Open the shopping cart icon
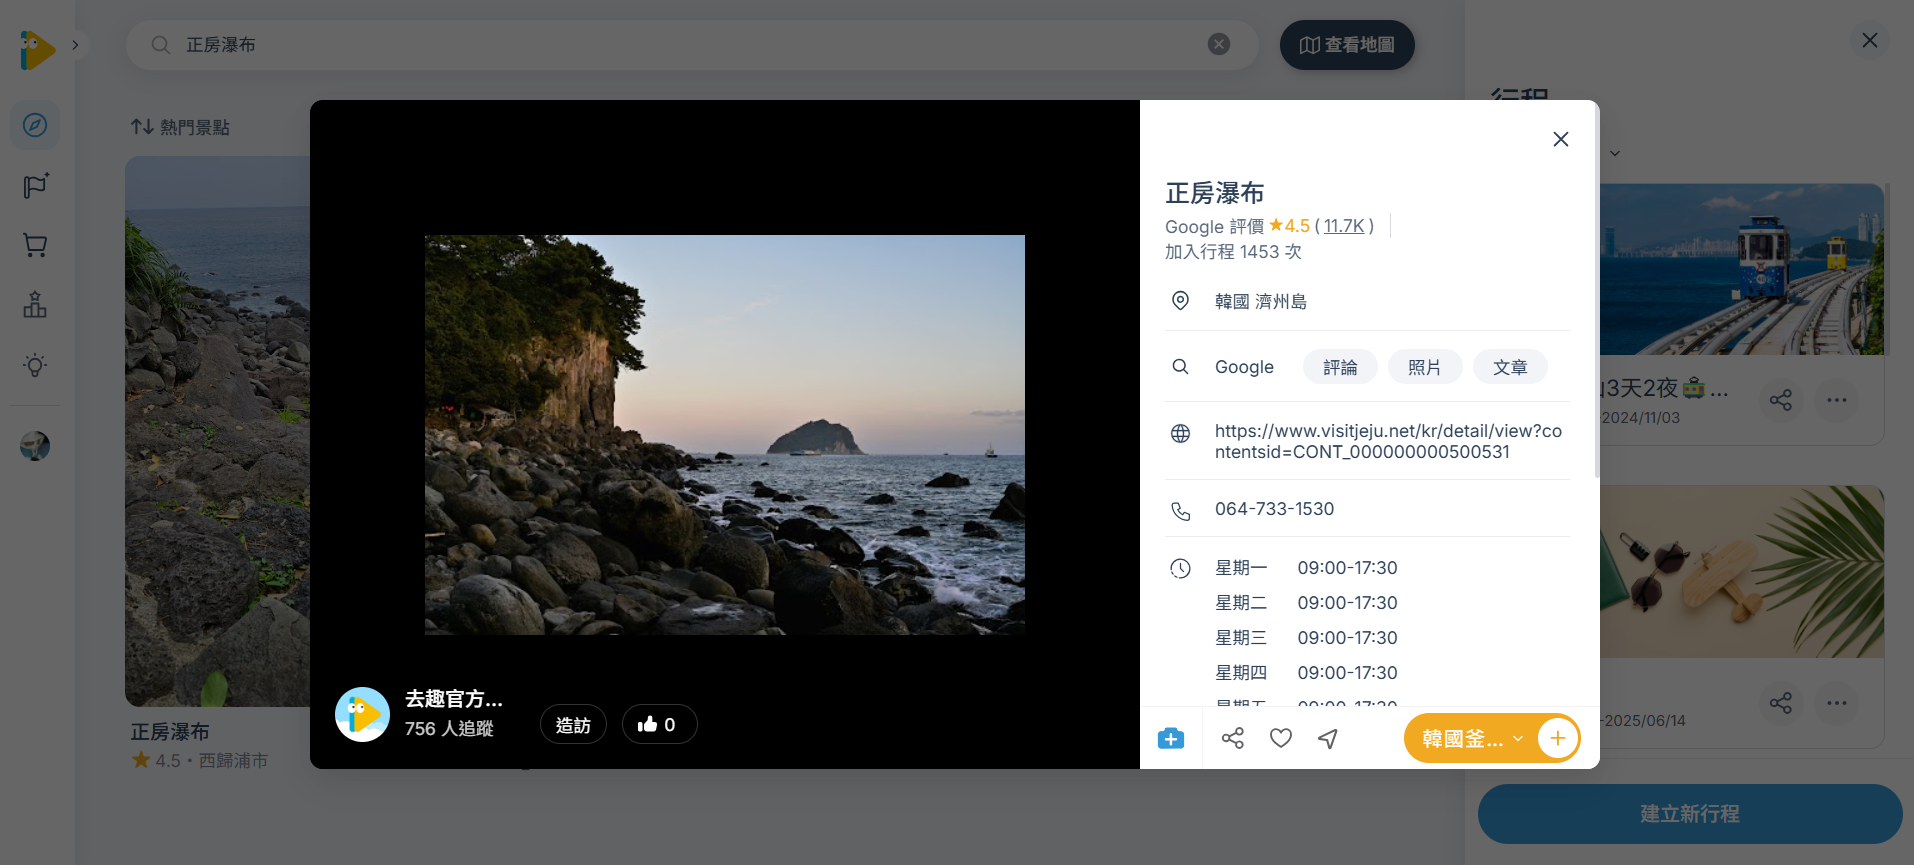The height and width of the screenshot is (865, 1914). 35,245
